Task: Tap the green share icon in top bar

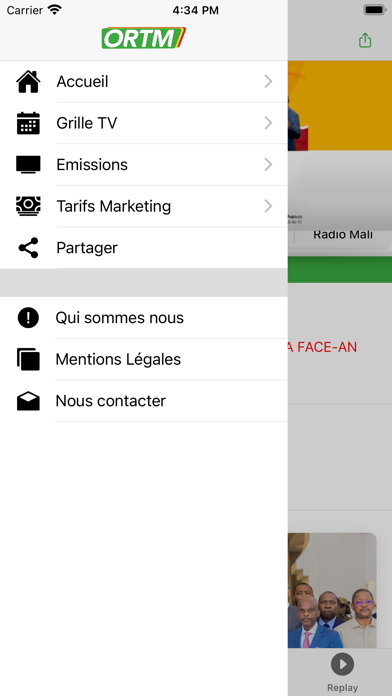Action: pyautogui.click(x=365, y=40)
